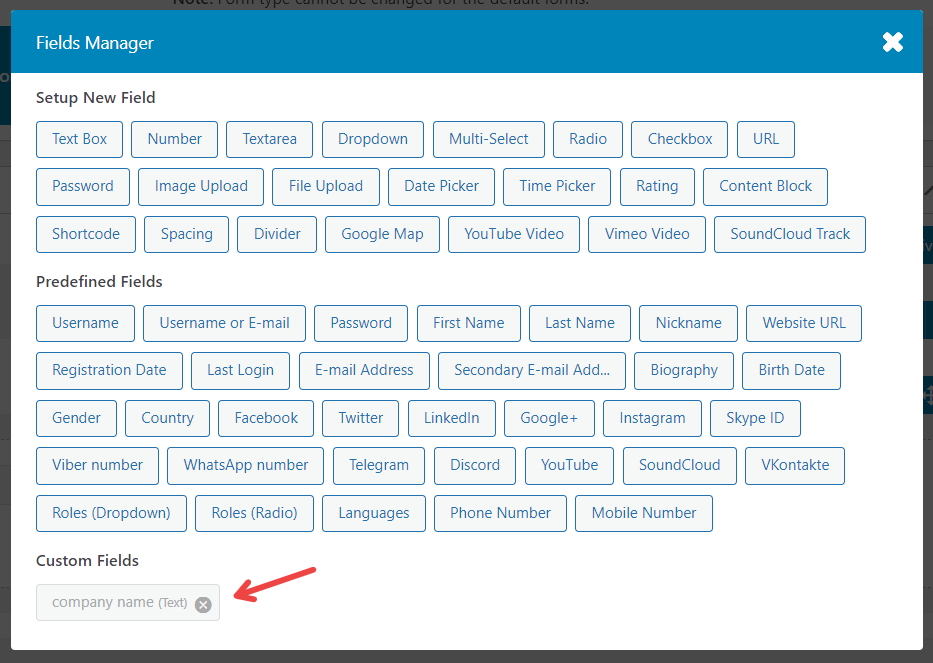Image resolution: width=933 pixels, height=663 pixels.
Task: Insert the Facebook predefined field
Action: (x=265, y=418)
